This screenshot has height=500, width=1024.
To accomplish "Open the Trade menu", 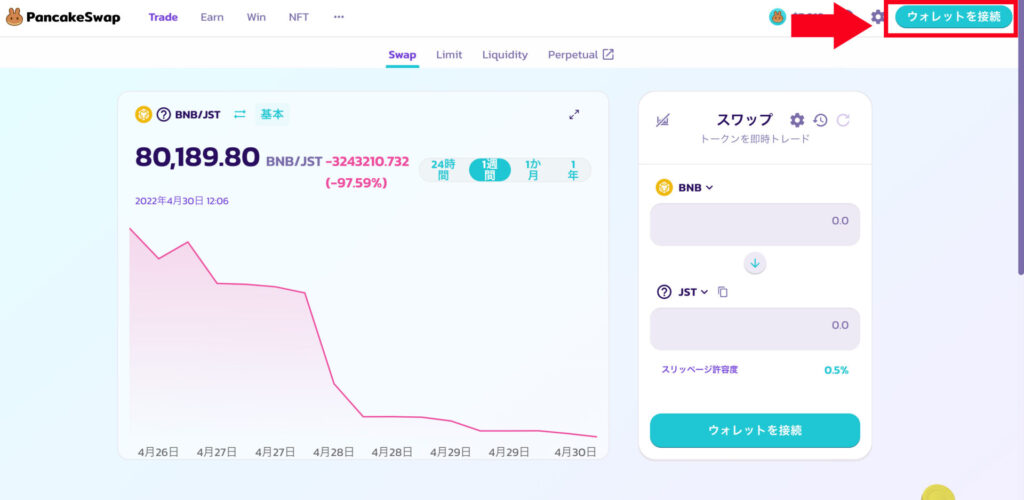I will point(163,17).
